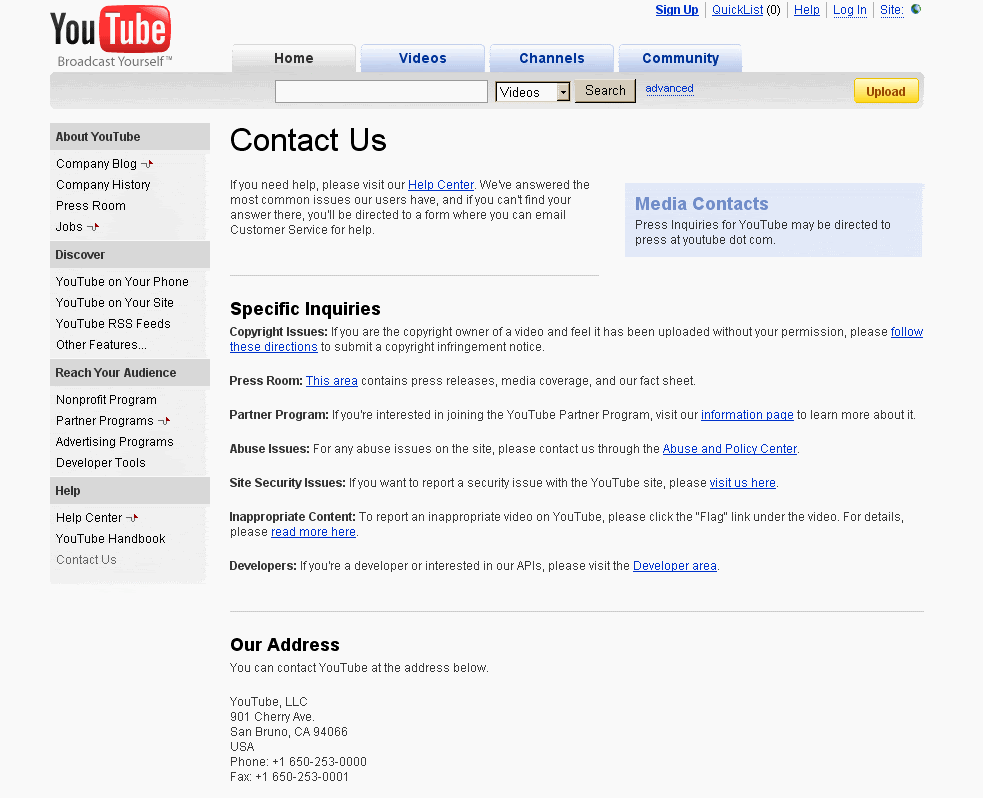Open the Videos search type dropdown

tap(563, 92)
